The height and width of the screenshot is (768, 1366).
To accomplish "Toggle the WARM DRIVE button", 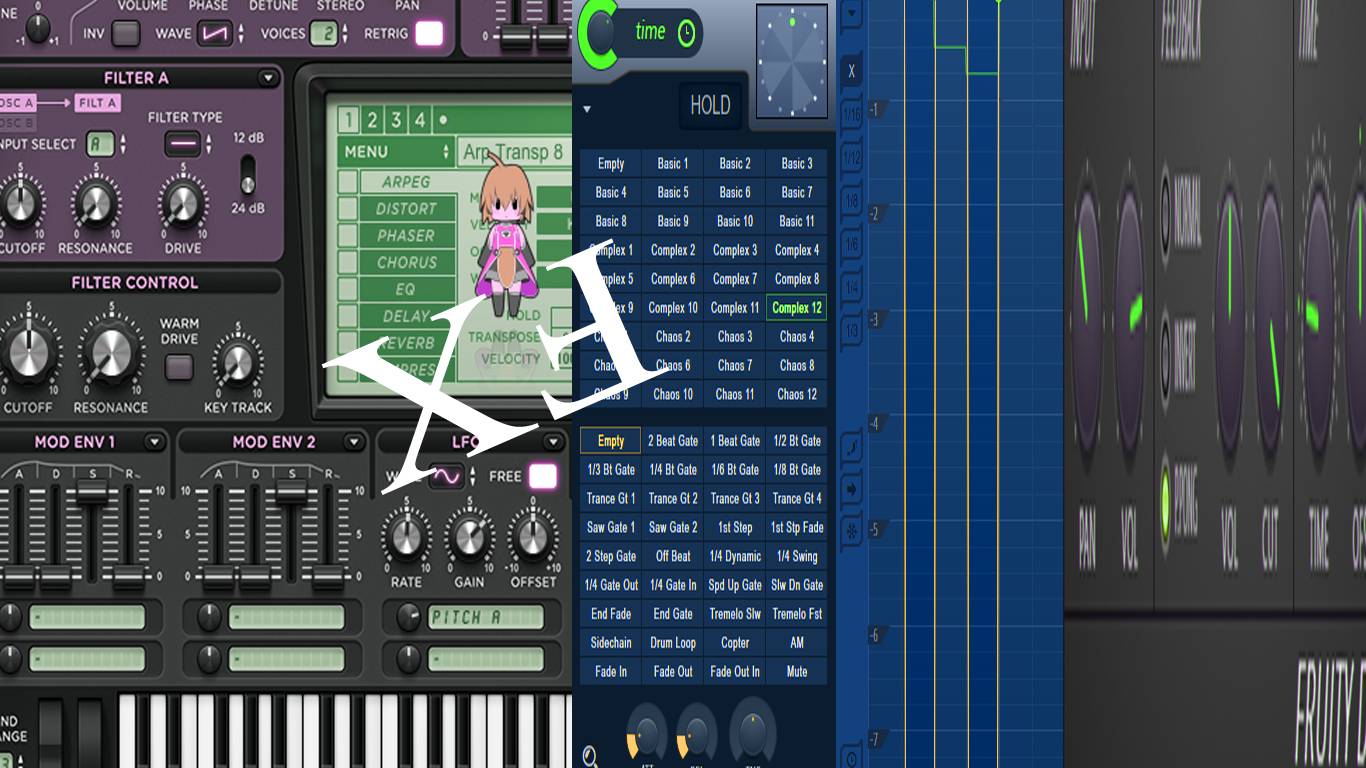I will (179, 367).
